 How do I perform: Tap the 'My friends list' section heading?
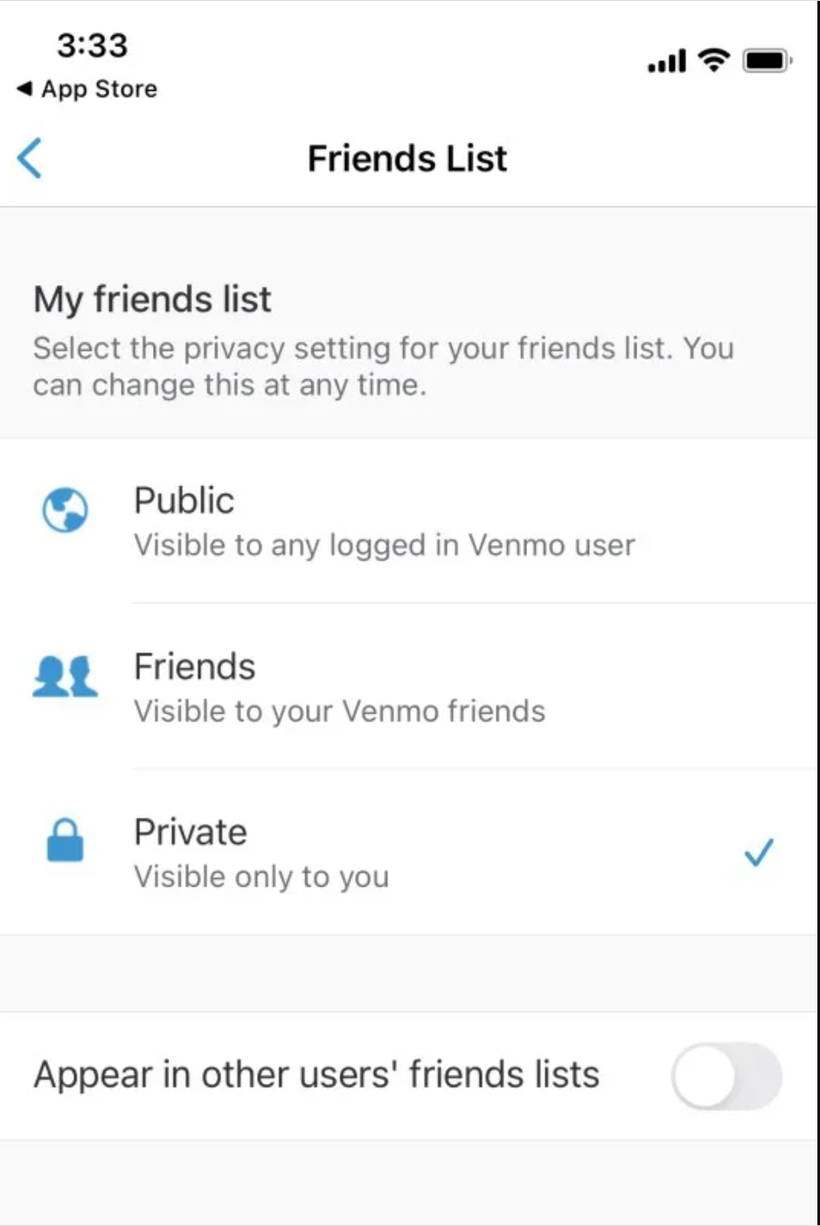(152, 299)
